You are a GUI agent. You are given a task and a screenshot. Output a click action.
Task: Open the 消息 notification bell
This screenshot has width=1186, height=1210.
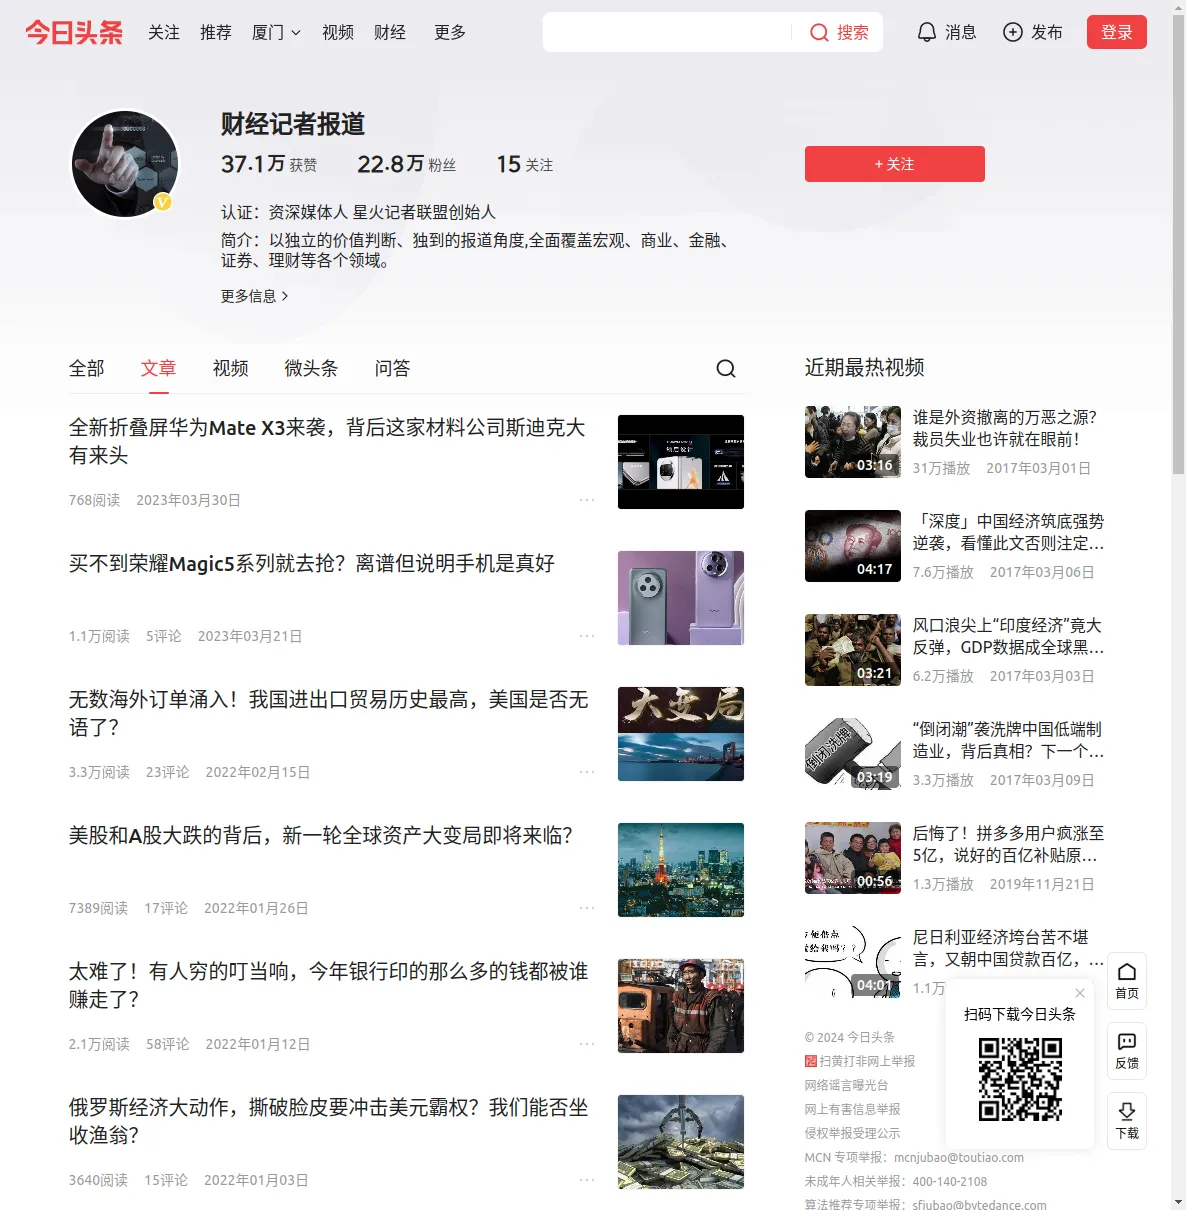pyautogui.click(x=927, y=33)
